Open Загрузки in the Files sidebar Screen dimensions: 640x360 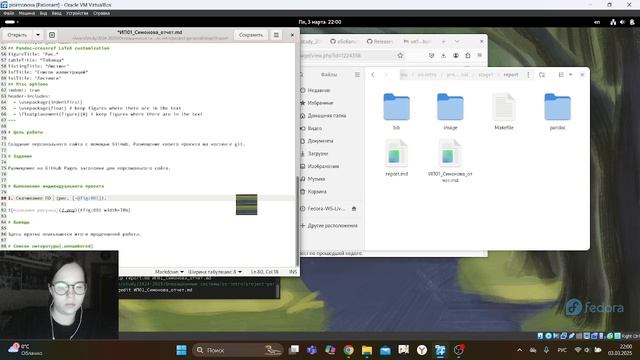tap(331, 154)
